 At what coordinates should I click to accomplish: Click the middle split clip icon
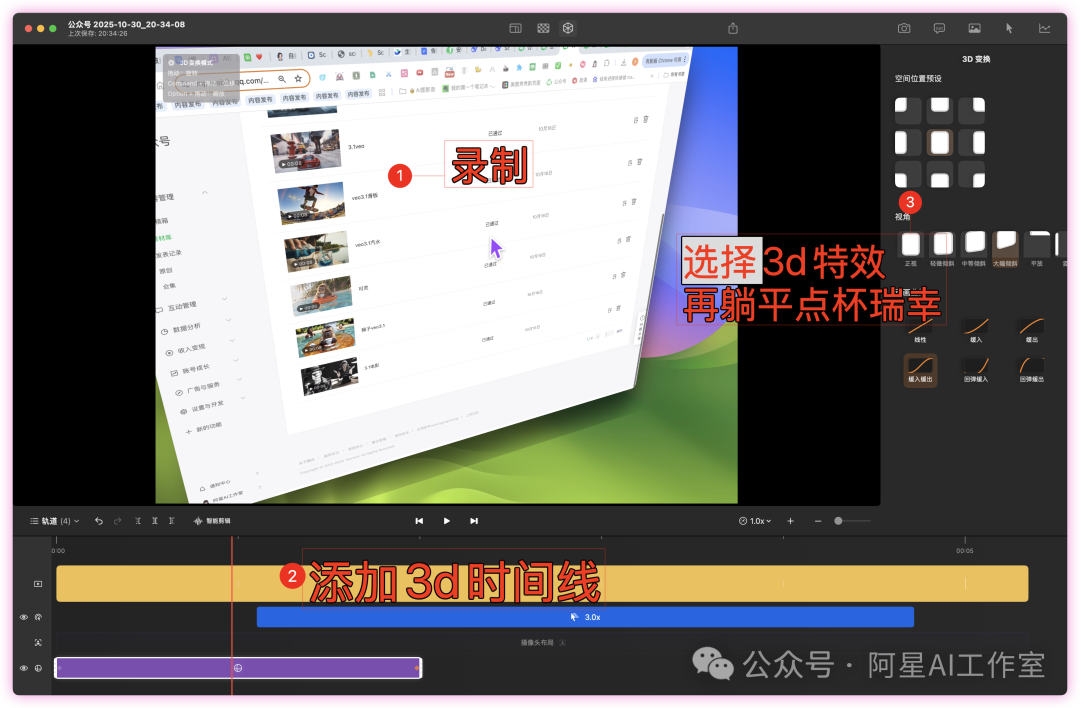pyautogui.click(x=154, y=521)
